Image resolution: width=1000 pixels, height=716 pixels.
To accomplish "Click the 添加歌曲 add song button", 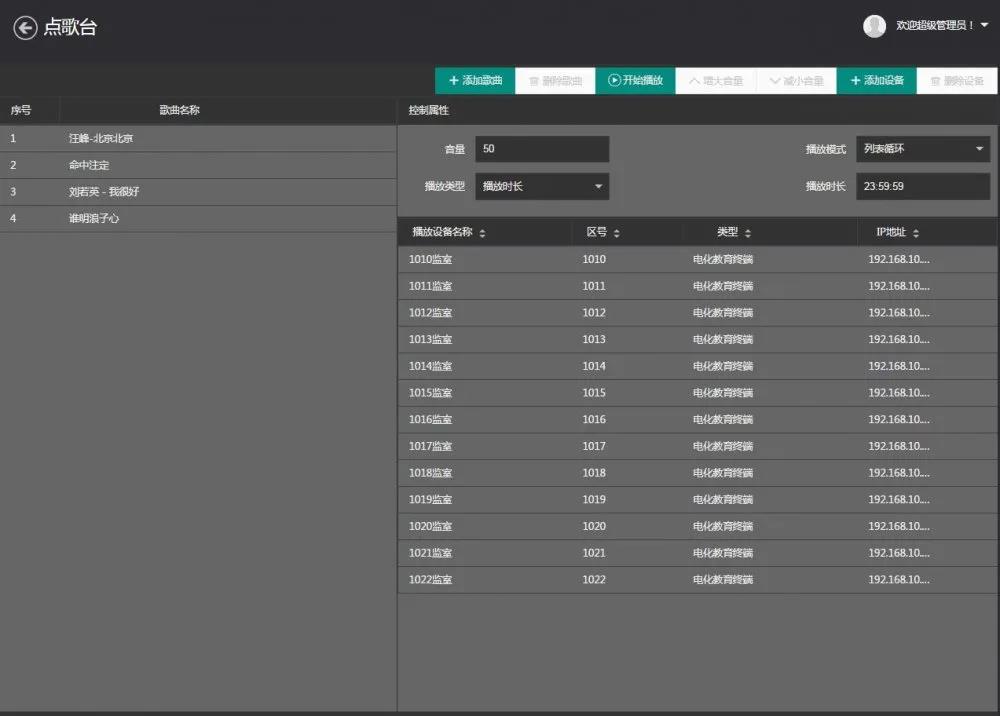I will click(x=475, y=81).
